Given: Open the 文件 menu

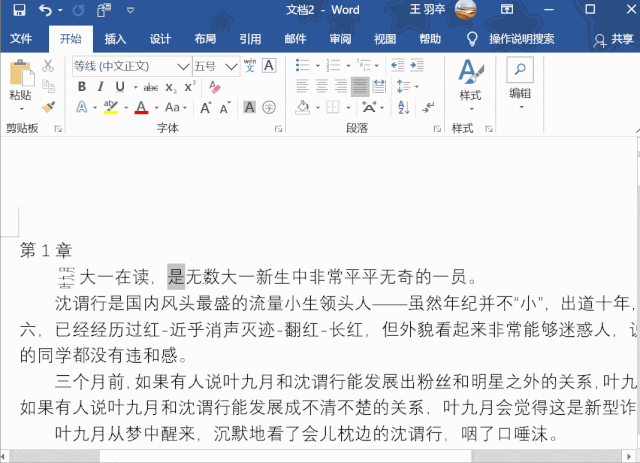Looking at the screenshot, I should pos(21,39).
